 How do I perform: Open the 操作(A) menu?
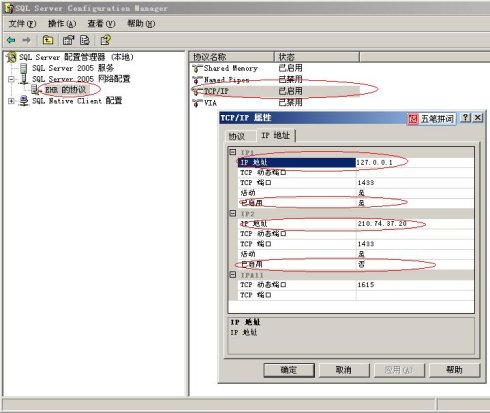(62, 24)
